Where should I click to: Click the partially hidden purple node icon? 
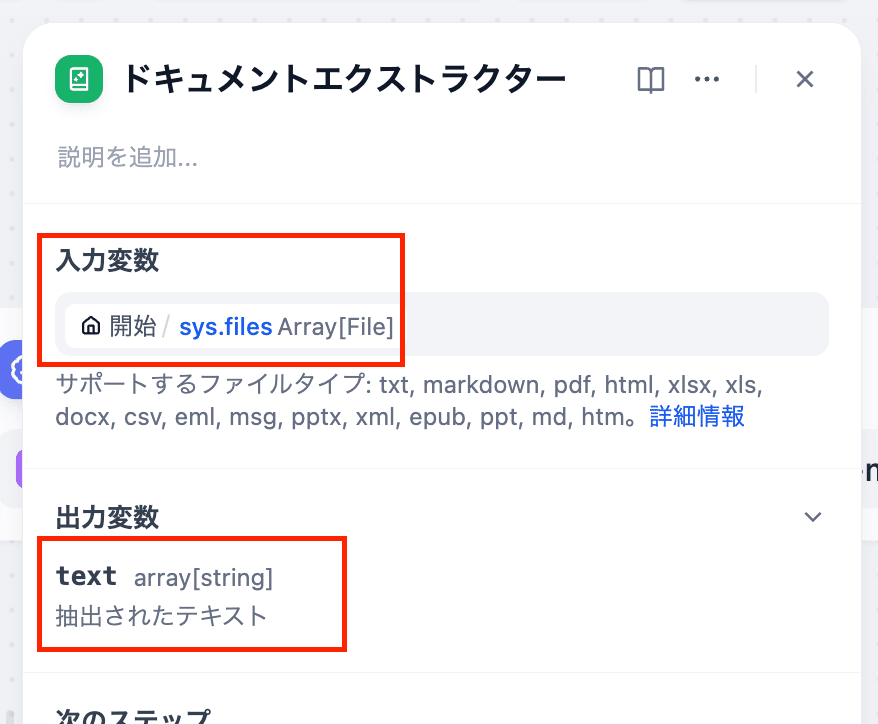pos(18,466)
